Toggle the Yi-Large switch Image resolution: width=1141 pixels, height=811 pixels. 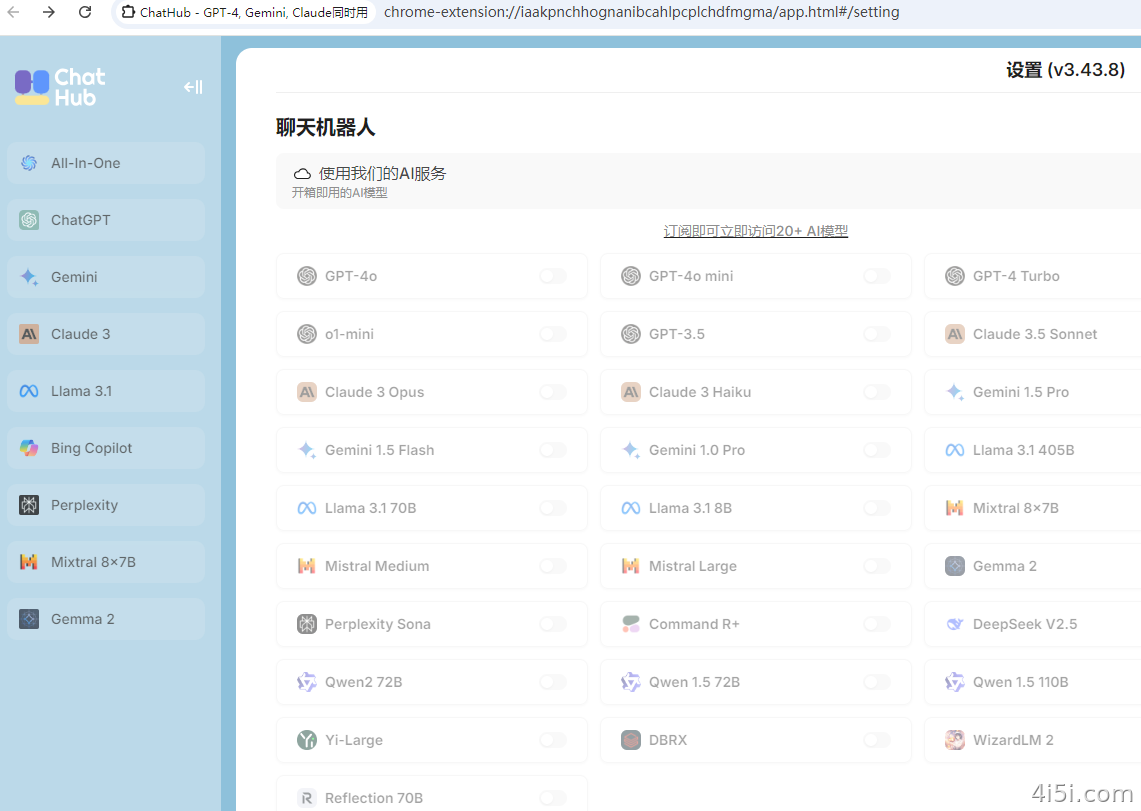coord(553,740)
